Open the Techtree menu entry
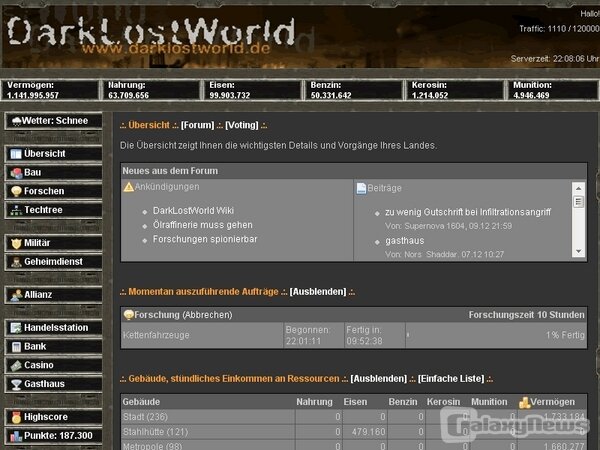This screenshot has height=450, width=600. click(x=53, y=210)
